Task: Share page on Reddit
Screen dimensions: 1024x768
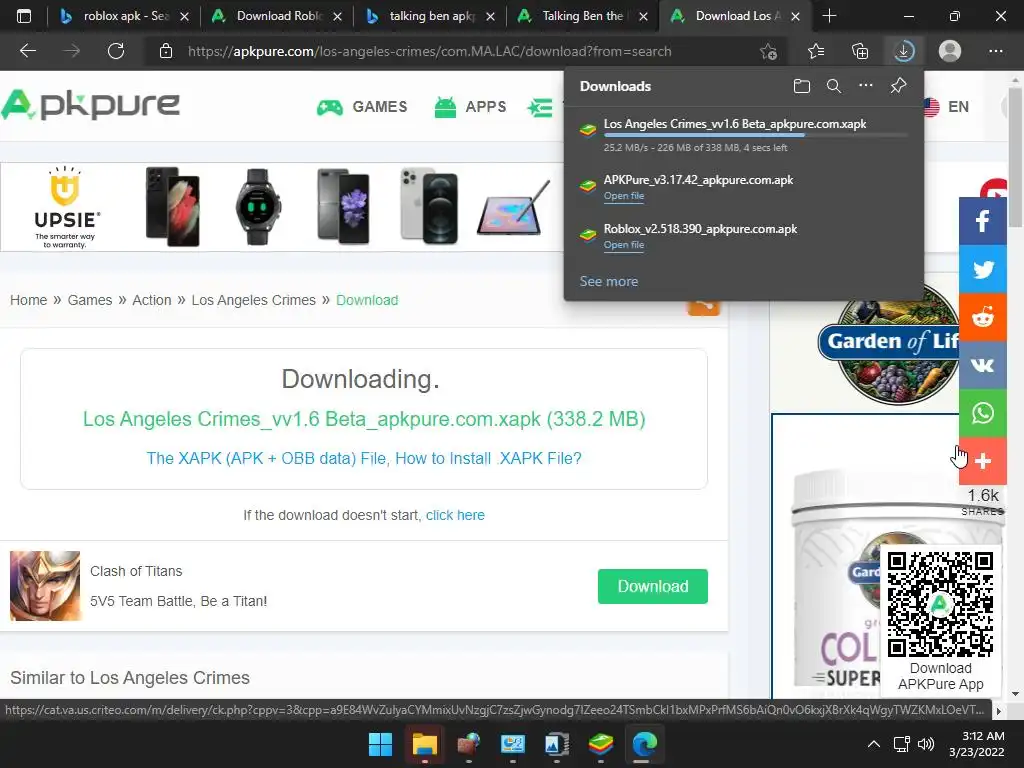Action: click(x=982, y=317)
